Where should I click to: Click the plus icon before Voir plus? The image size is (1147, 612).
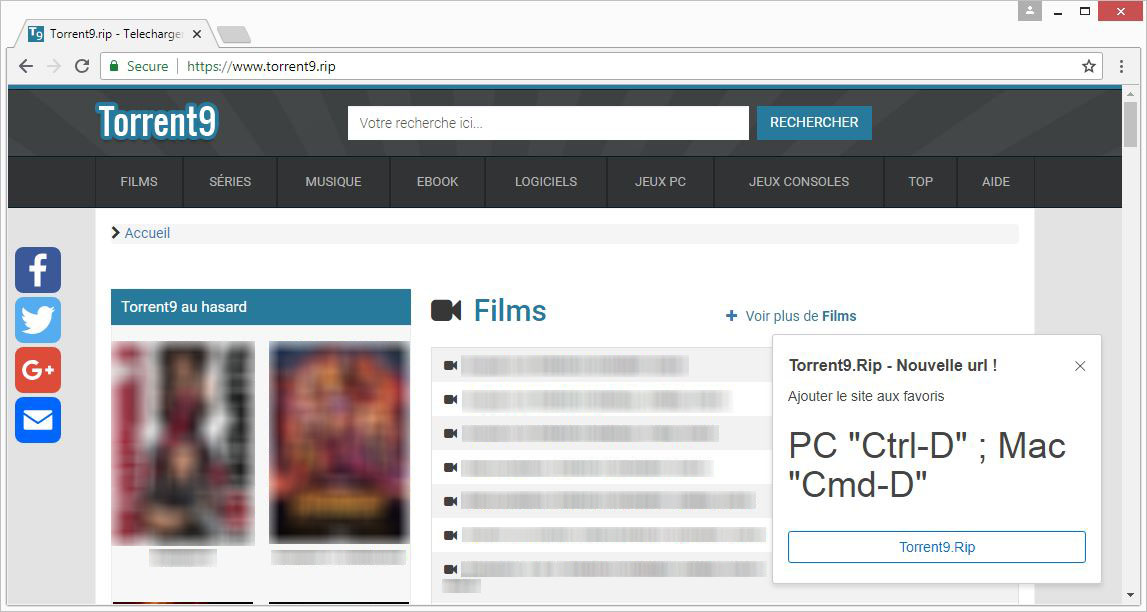(731, 316)
